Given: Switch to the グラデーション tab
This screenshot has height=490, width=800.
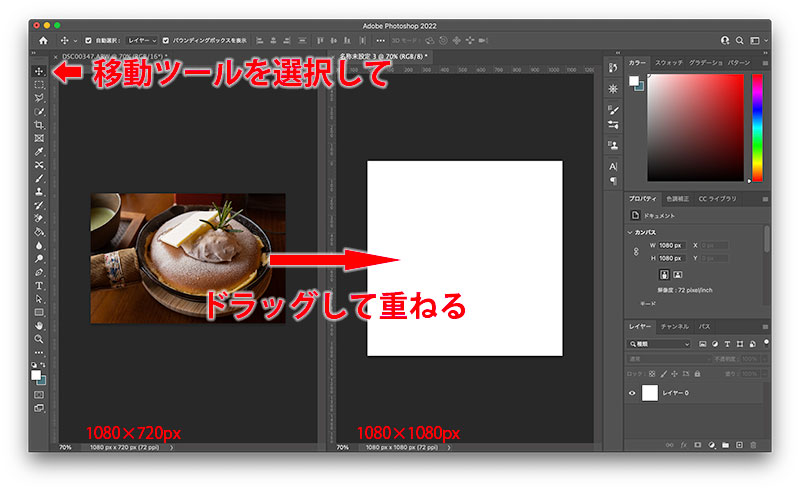Looking at the screenshot, I should click(706, 63).
